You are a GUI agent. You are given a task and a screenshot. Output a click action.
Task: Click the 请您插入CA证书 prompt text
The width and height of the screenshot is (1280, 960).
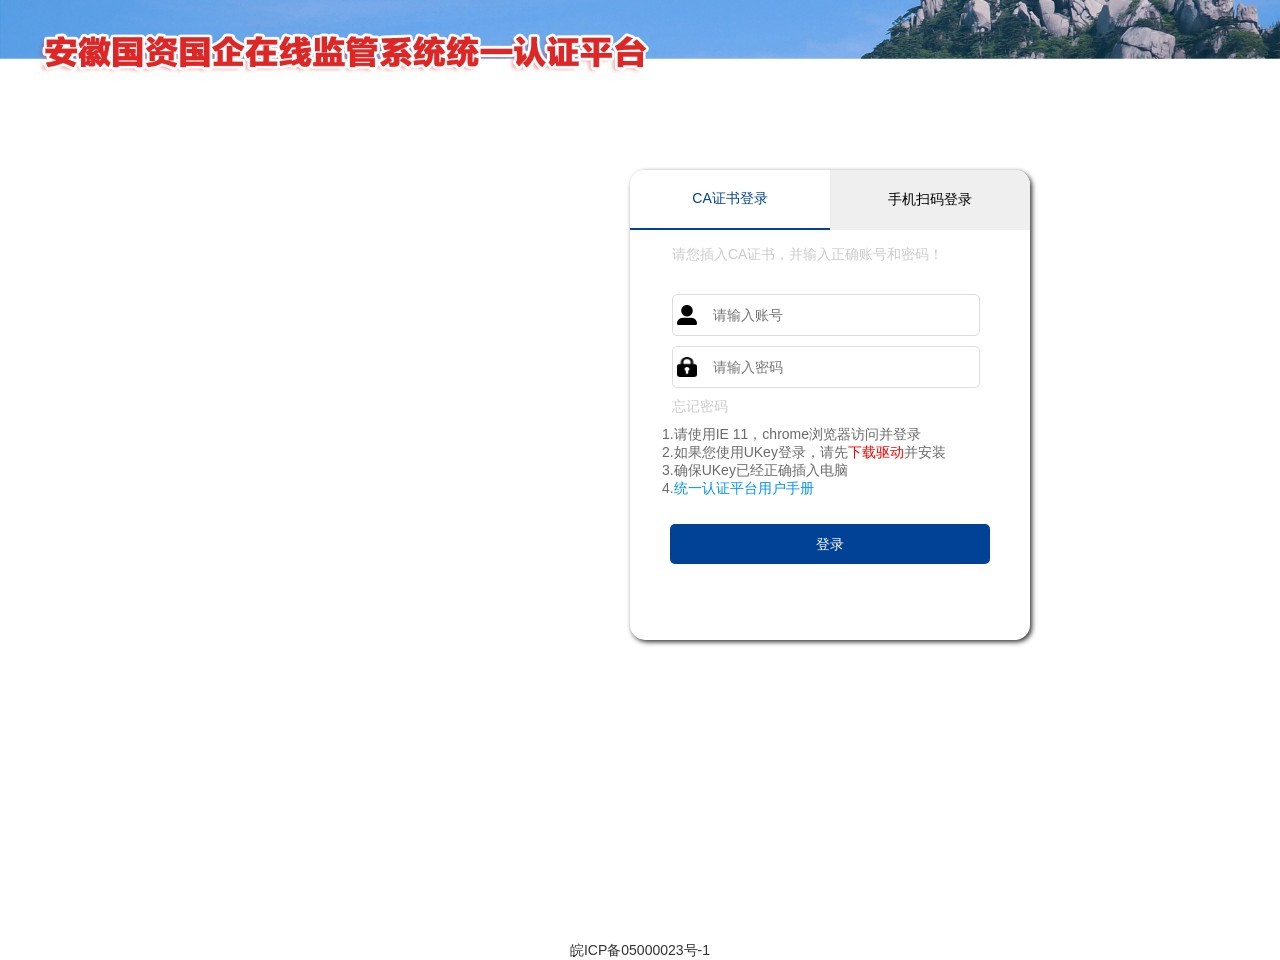804,255
